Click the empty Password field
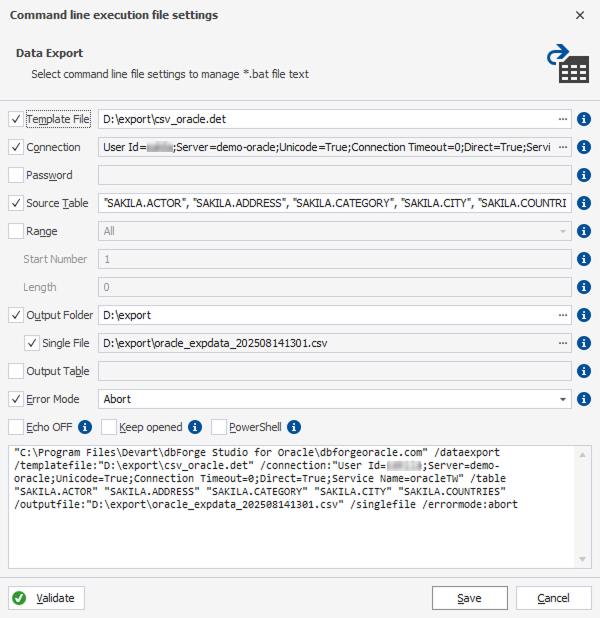Screen dimensions: 600x618 tap(335, 175)
